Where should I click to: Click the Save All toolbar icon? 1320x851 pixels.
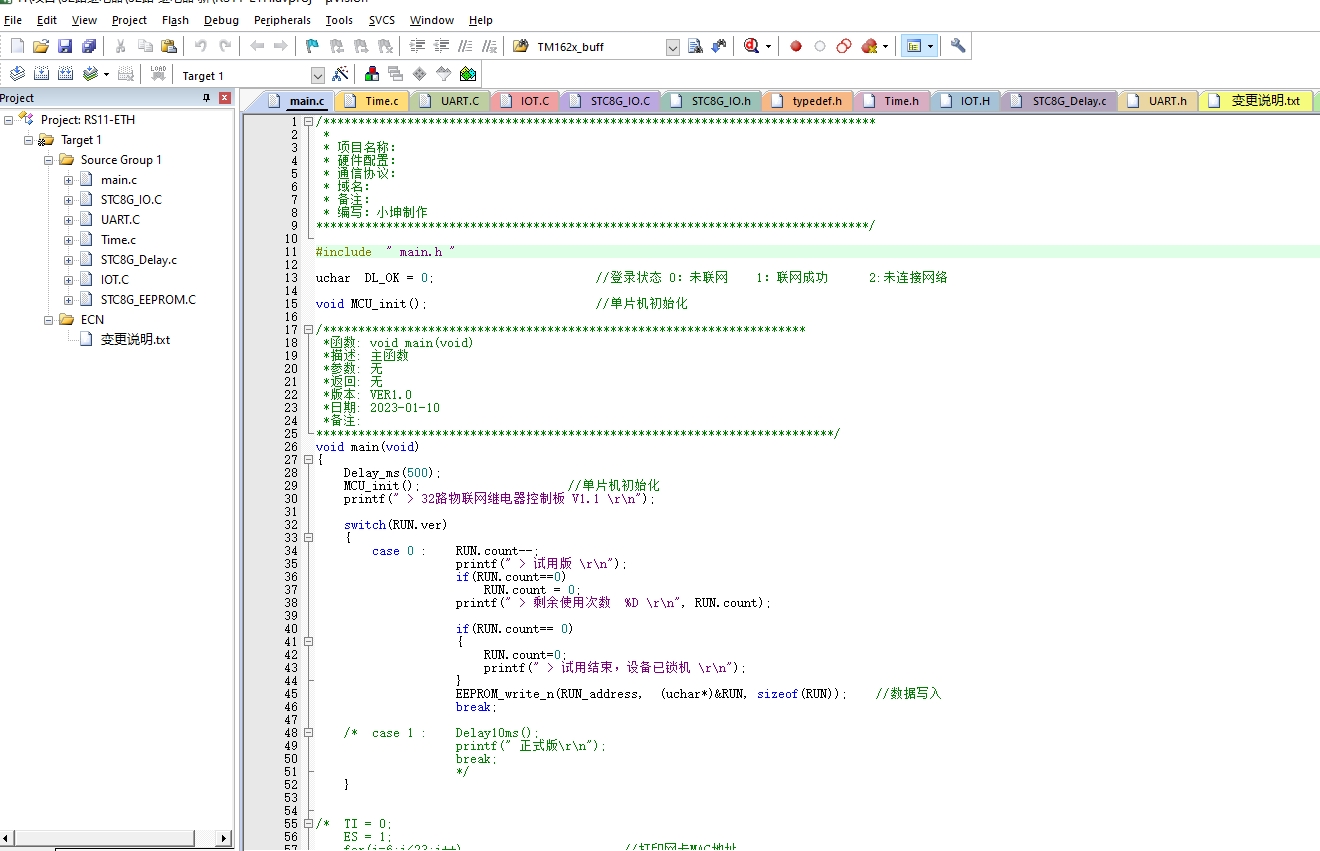(89, 46)
